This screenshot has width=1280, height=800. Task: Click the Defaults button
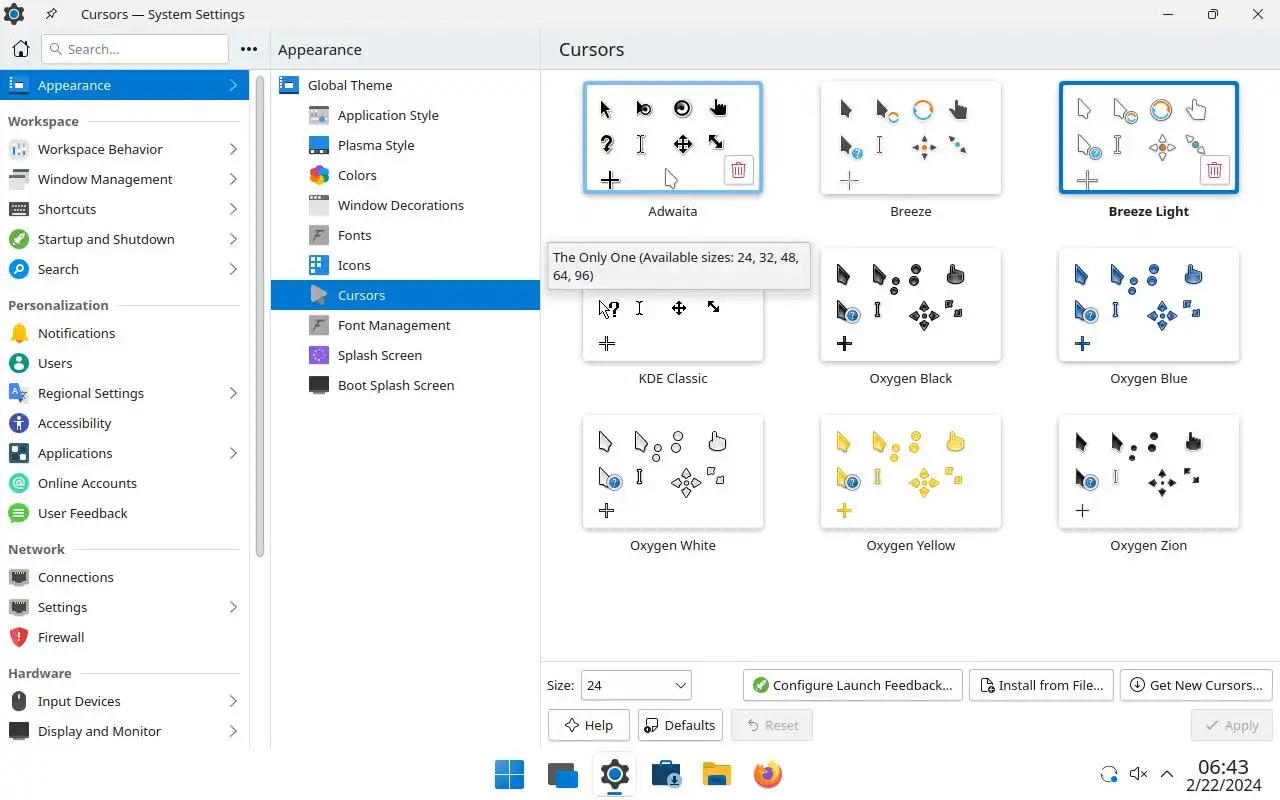point(680,725)
